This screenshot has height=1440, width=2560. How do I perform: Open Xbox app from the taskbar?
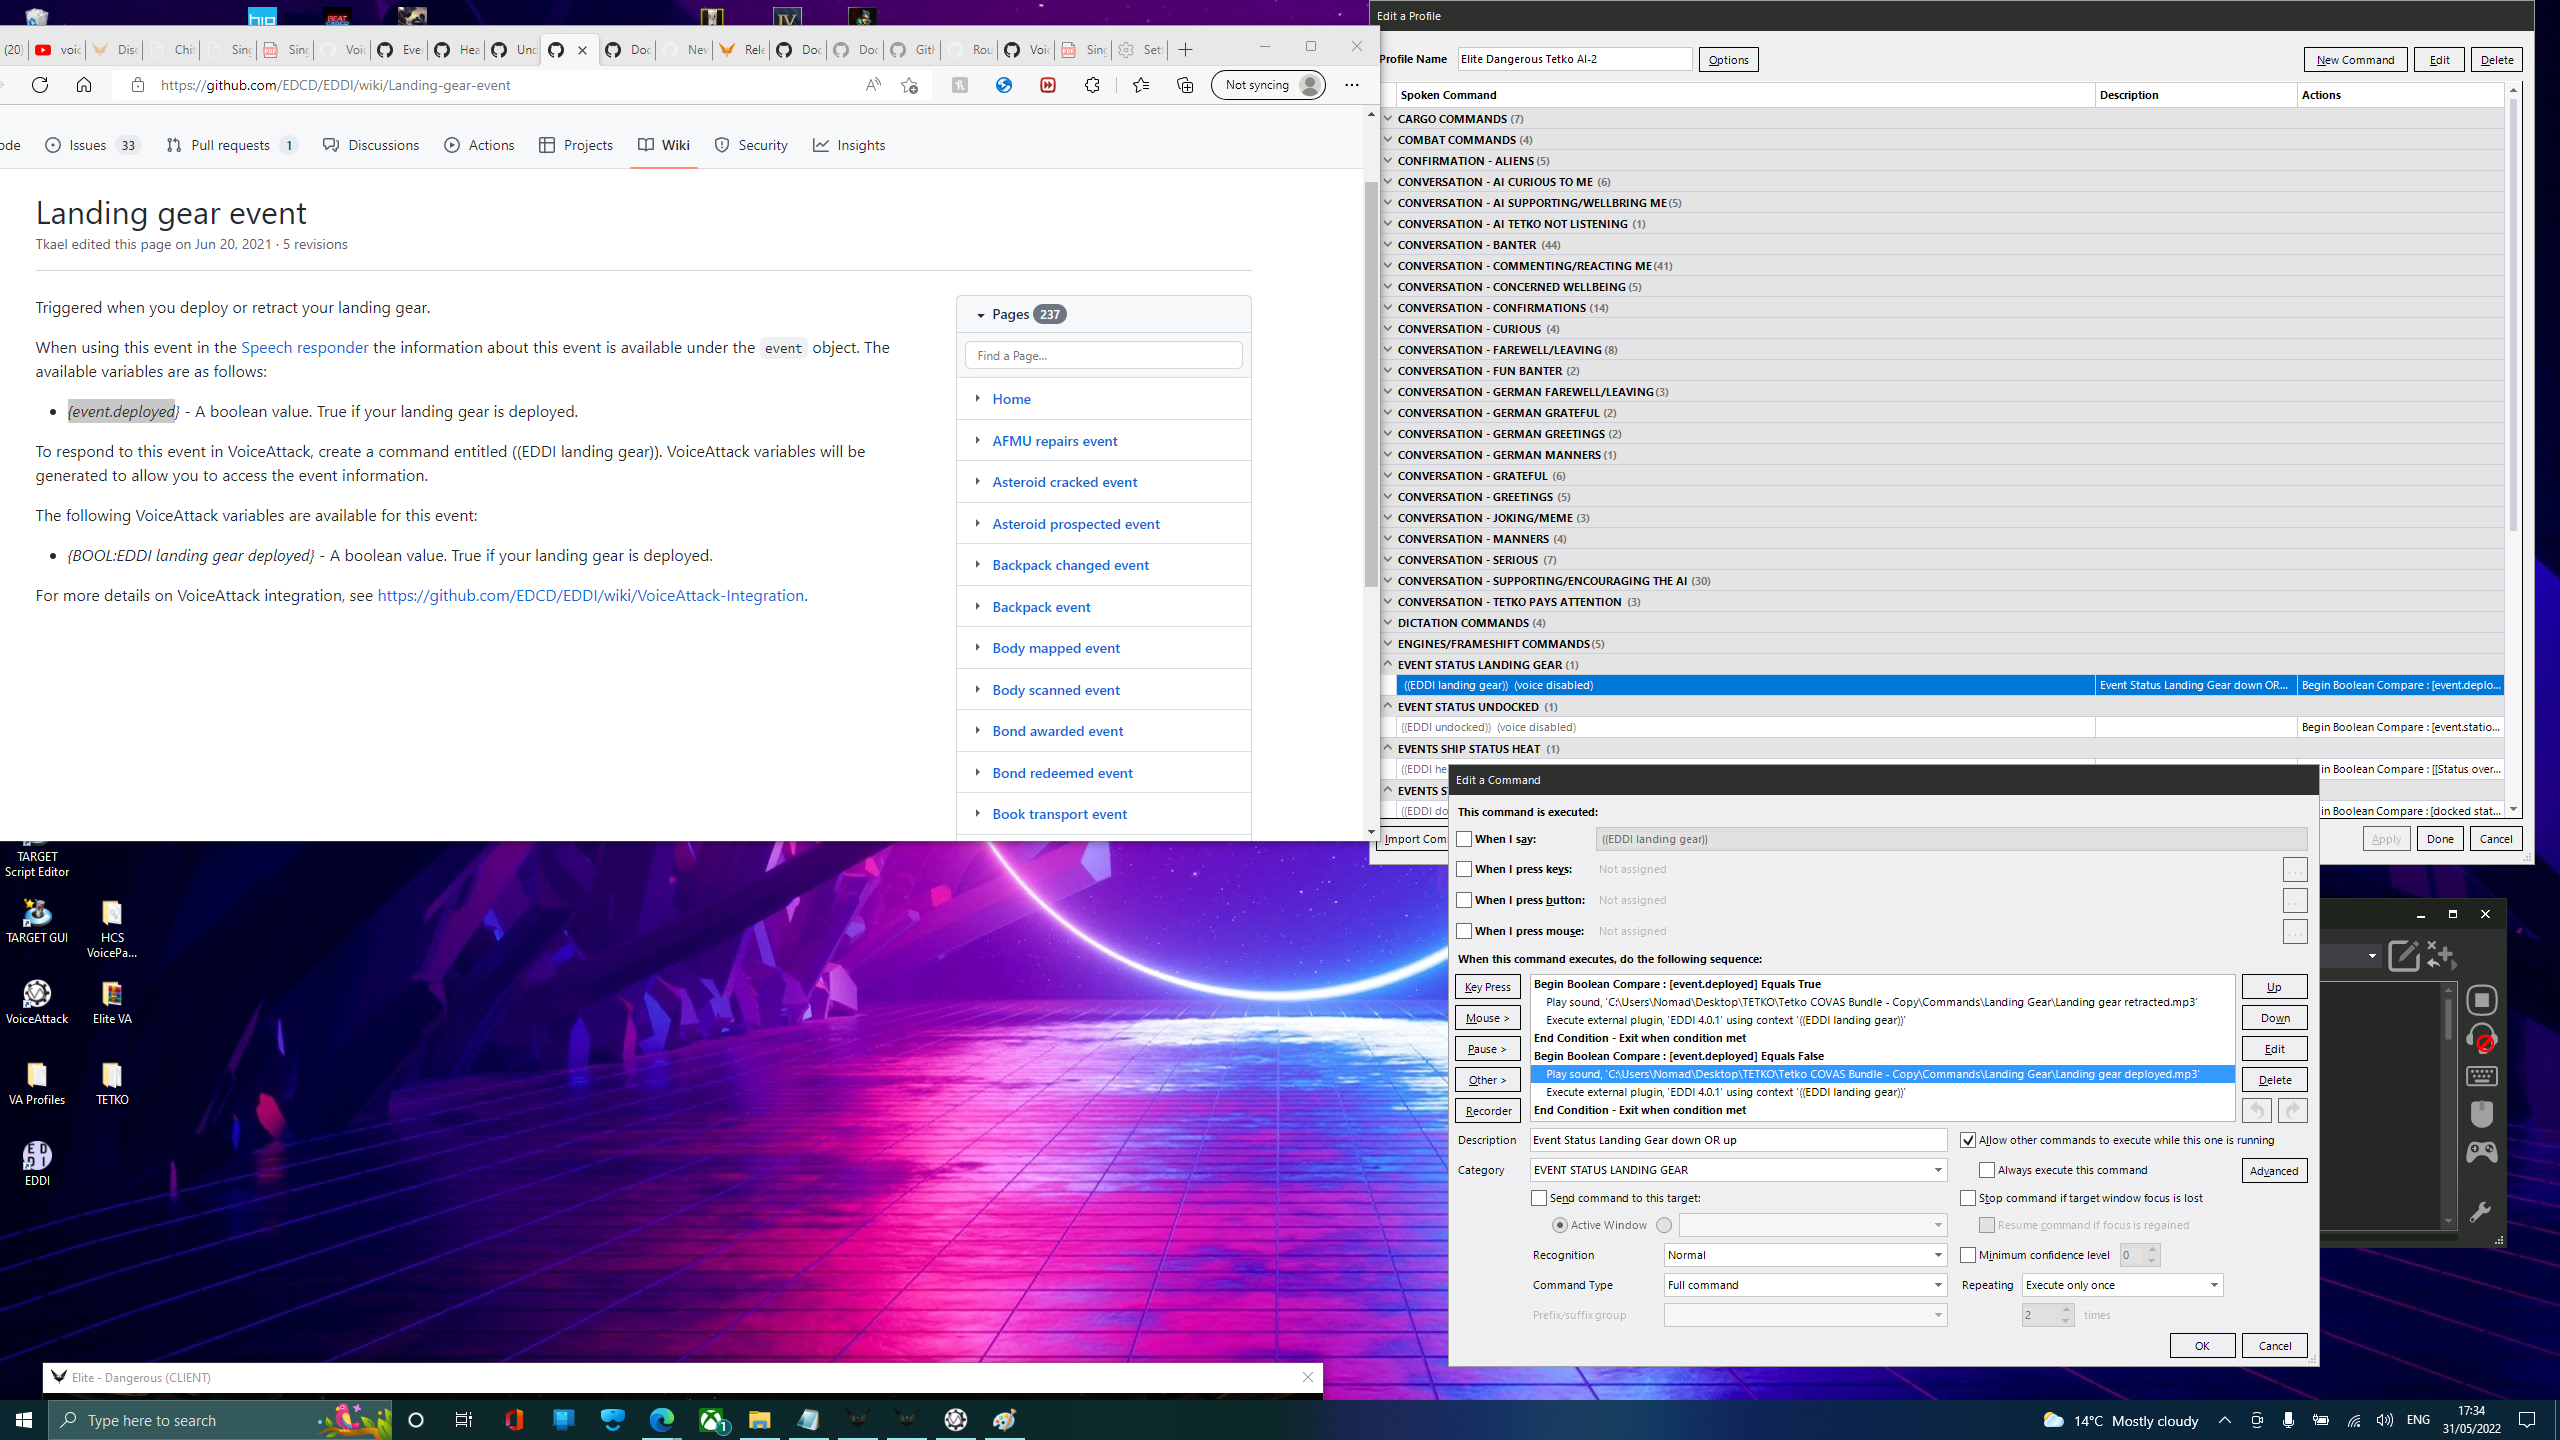tap(712, 1420)
